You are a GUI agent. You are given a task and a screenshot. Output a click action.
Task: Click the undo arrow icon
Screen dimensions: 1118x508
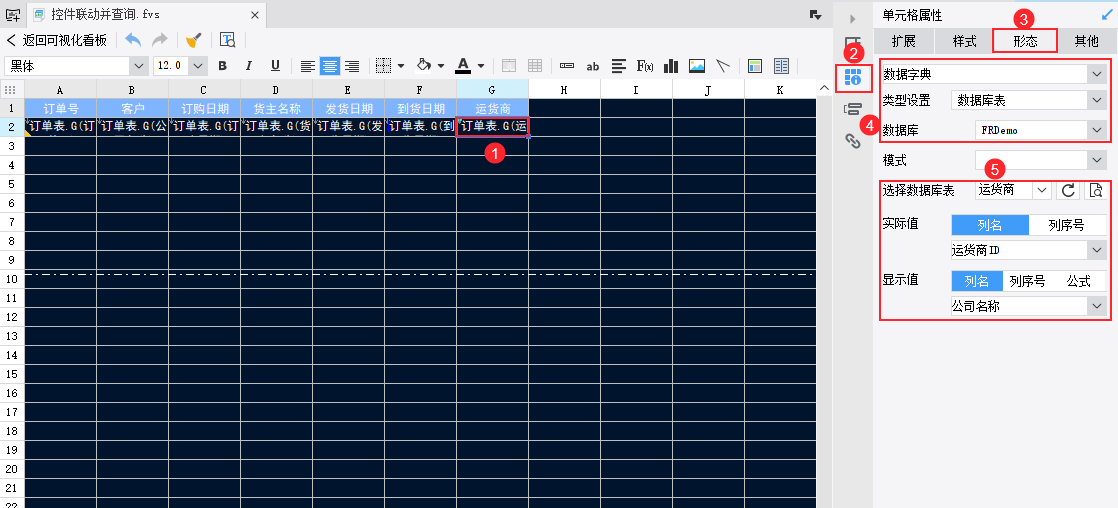pyautogui.click(x=133, y=40)
